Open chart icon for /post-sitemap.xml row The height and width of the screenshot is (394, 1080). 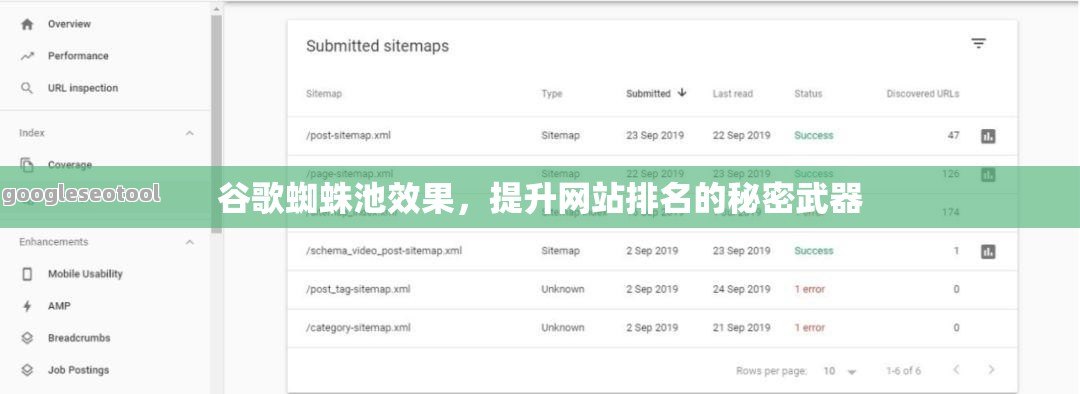988,136
